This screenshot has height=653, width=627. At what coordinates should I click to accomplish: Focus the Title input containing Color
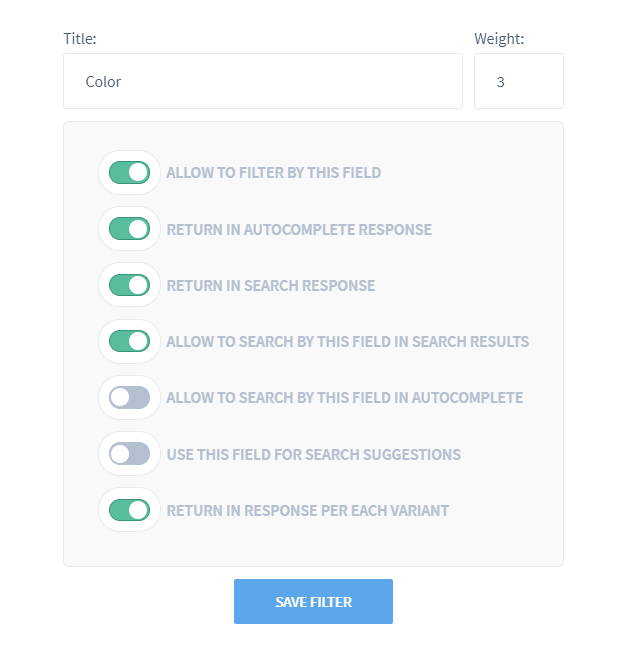coord(263,81)
